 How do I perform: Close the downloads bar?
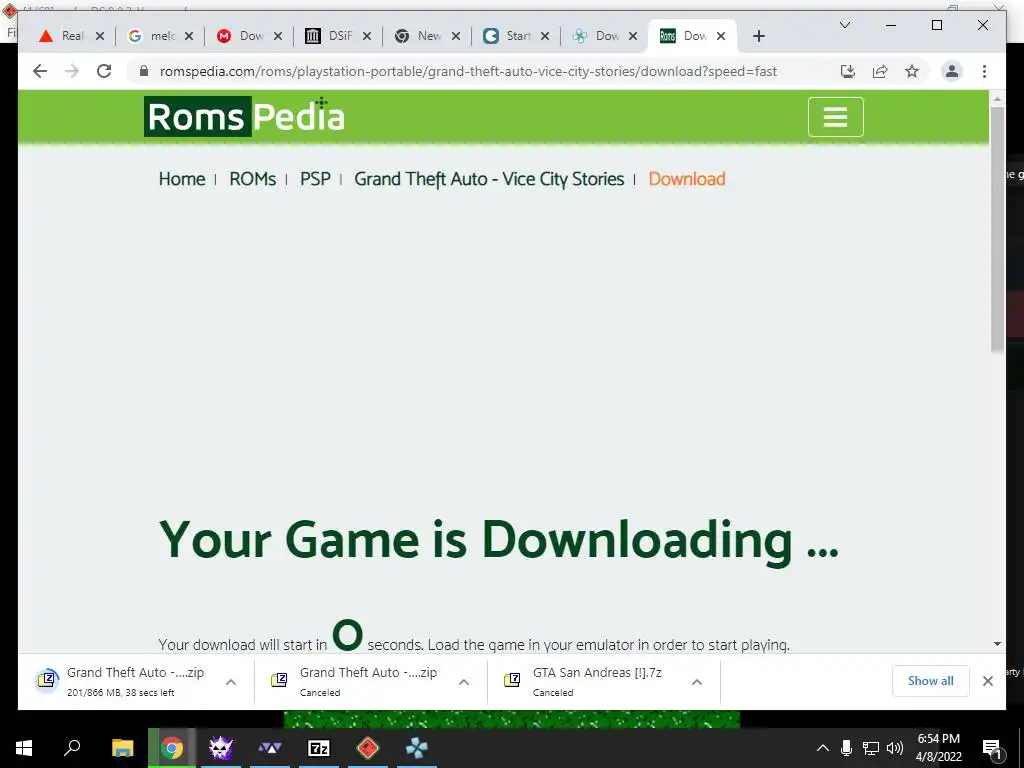987,680
